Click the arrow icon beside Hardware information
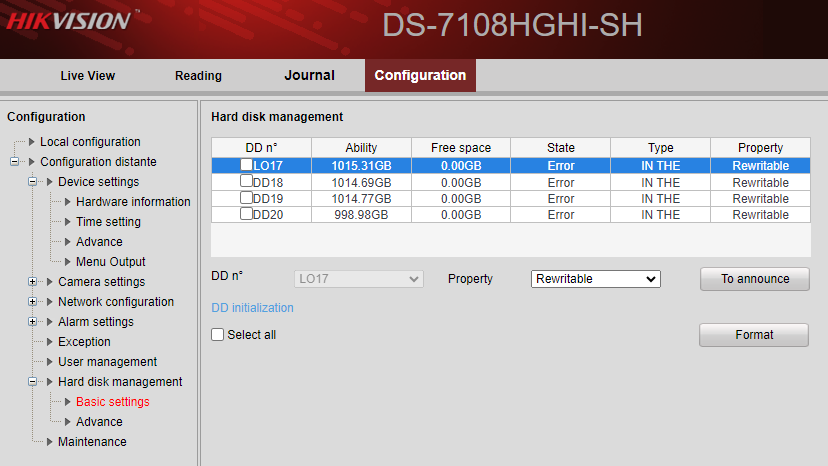Image resolution: width=828 pixels, height=466 pixels. (68, 202)
